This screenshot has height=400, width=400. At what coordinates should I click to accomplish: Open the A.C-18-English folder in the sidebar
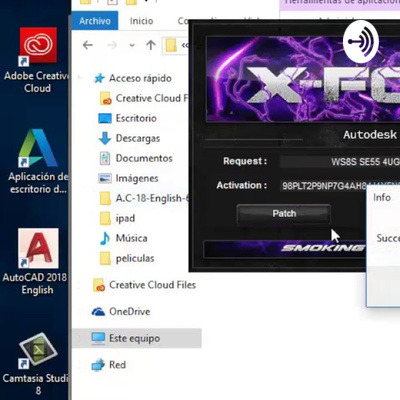(x=144, y=198)
